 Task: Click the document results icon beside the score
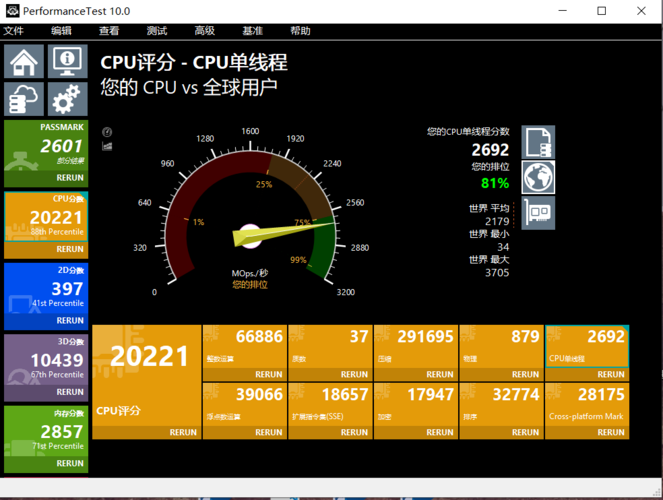[538, 142]
